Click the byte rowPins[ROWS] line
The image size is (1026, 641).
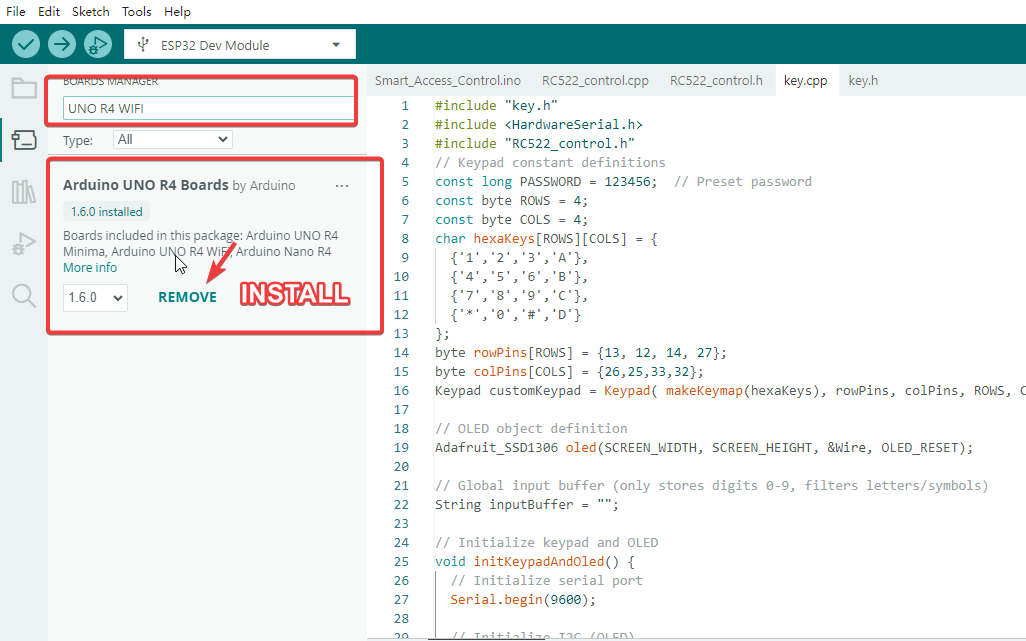pos(581,353)
